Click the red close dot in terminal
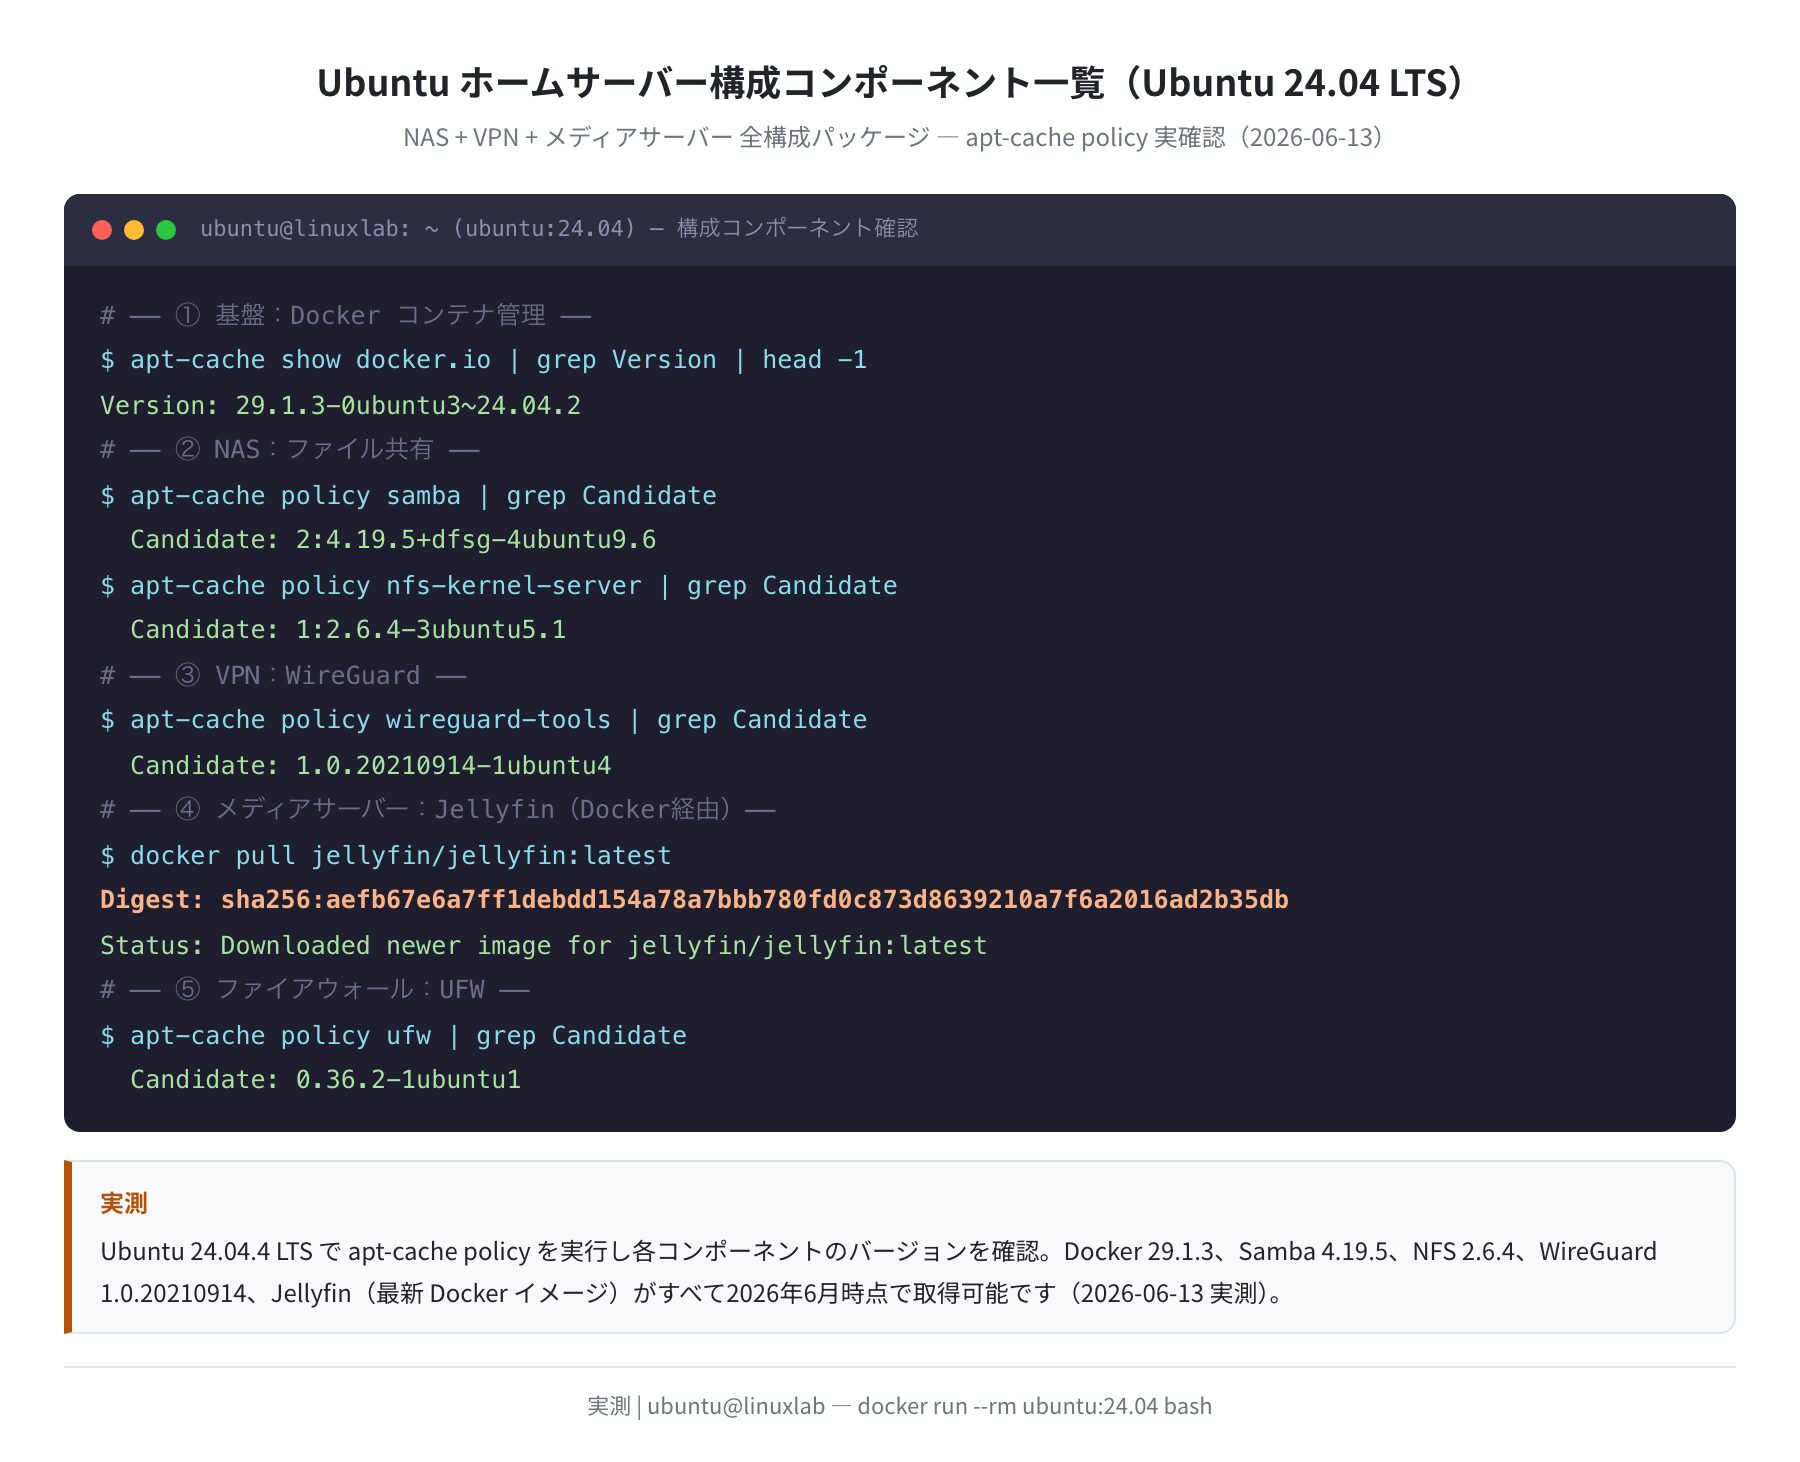Image resolution: width=1800 pixels, height=1462 pixels. click(102, 230)
